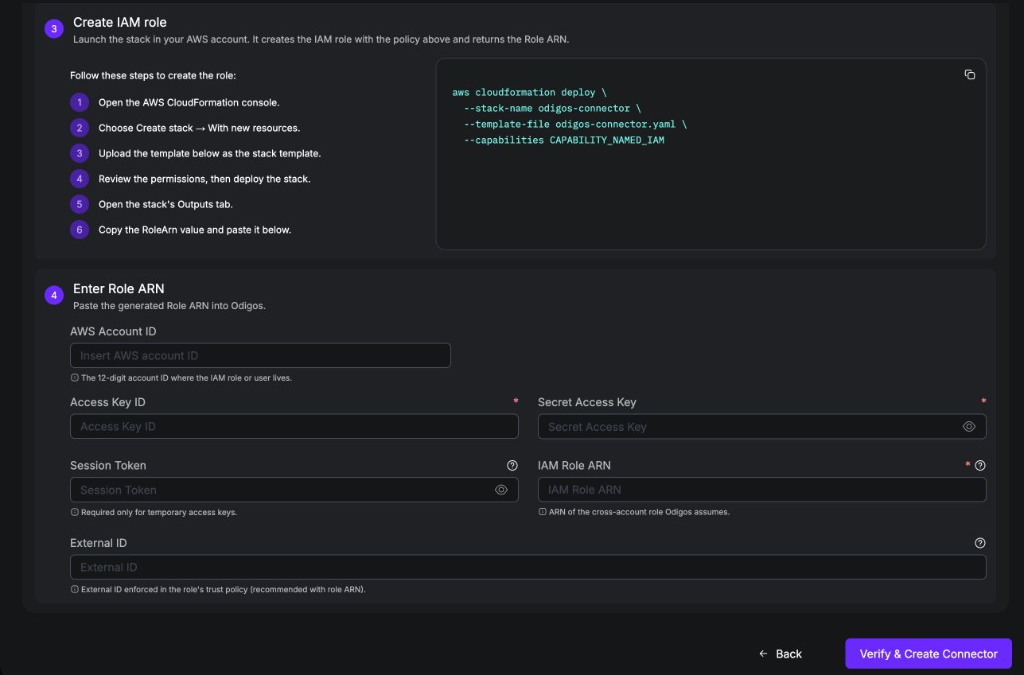The image size is (1024, 675).
Task: Copy the cloudformation deploy command
Action: (969, 74)
